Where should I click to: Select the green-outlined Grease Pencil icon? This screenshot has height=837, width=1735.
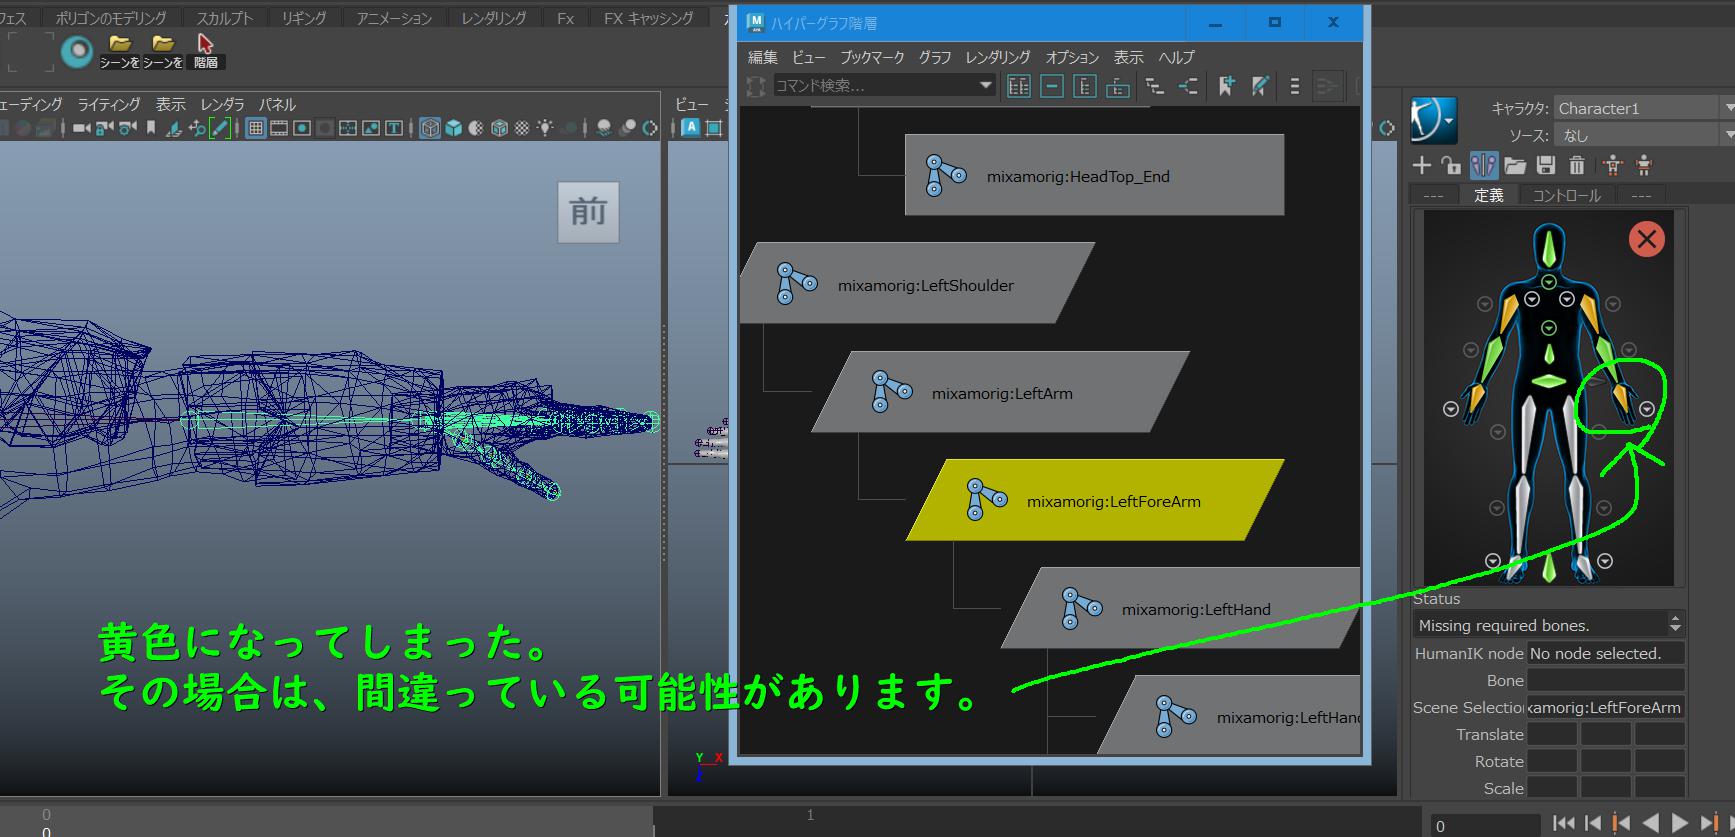(219, 128)
